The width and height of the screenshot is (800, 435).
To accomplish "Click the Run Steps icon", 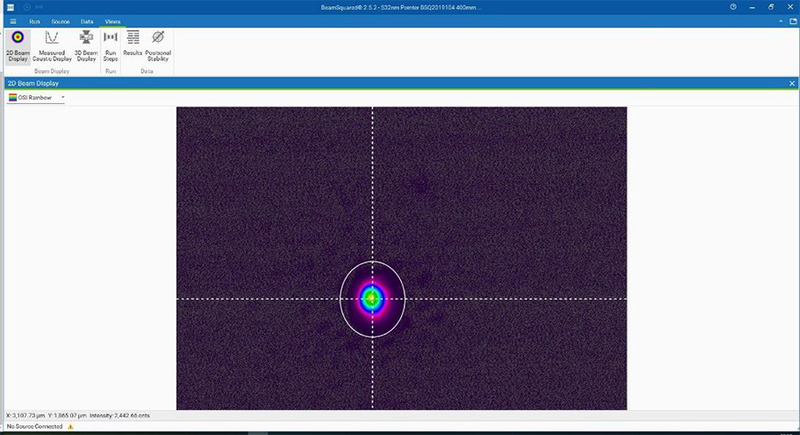I will tap(111, 47).
